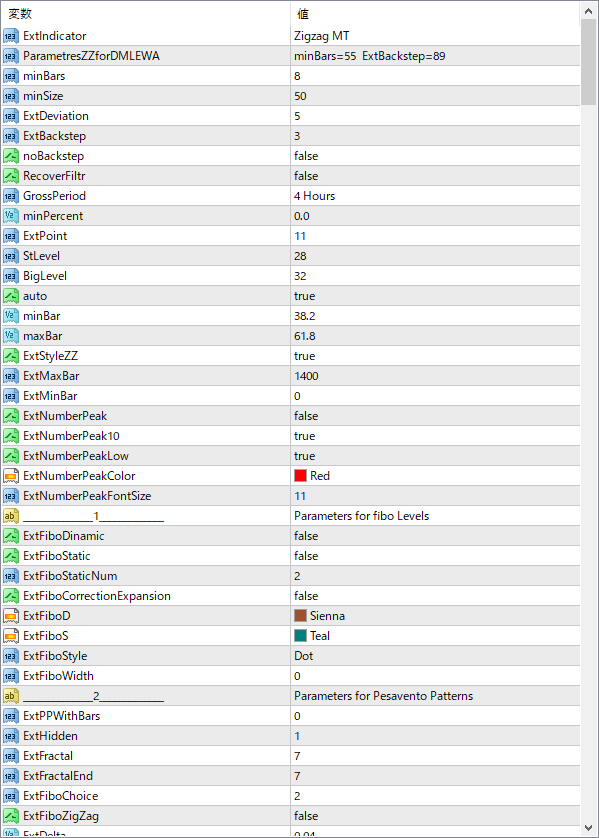This screenshot has width=599, height=838.
Task: Click the scrollbar down arrow
Action: click(x=588, y=827)
